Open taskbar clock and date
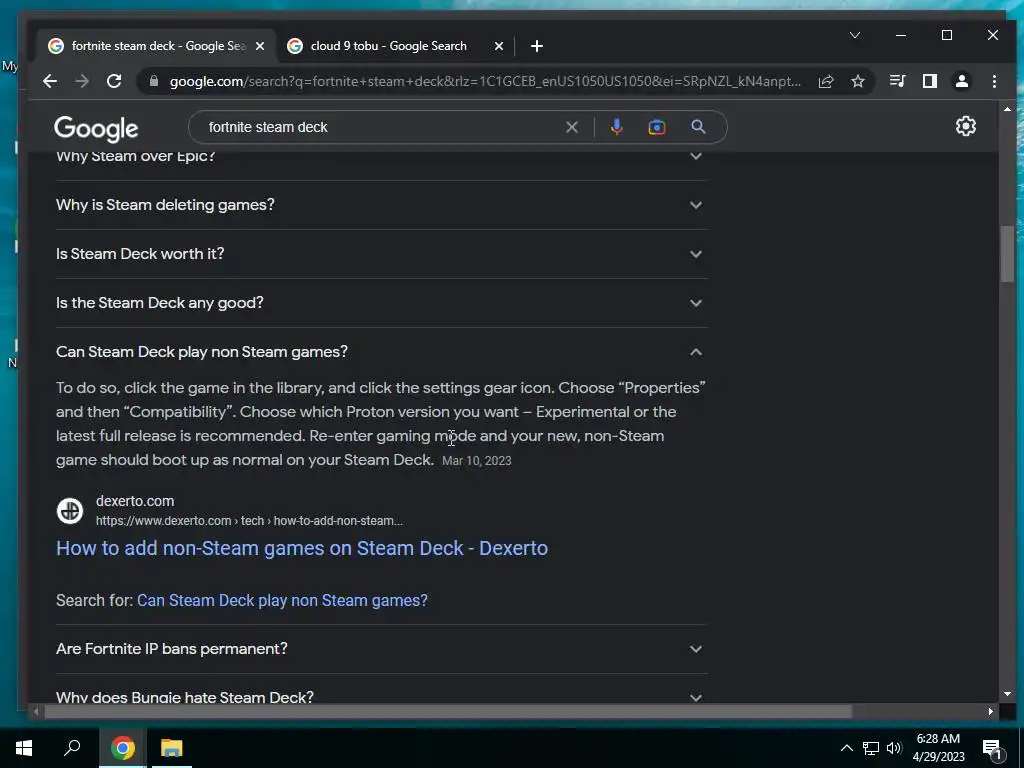The height and width of the screenshot is (768, 1024). [x=938, y=748]
